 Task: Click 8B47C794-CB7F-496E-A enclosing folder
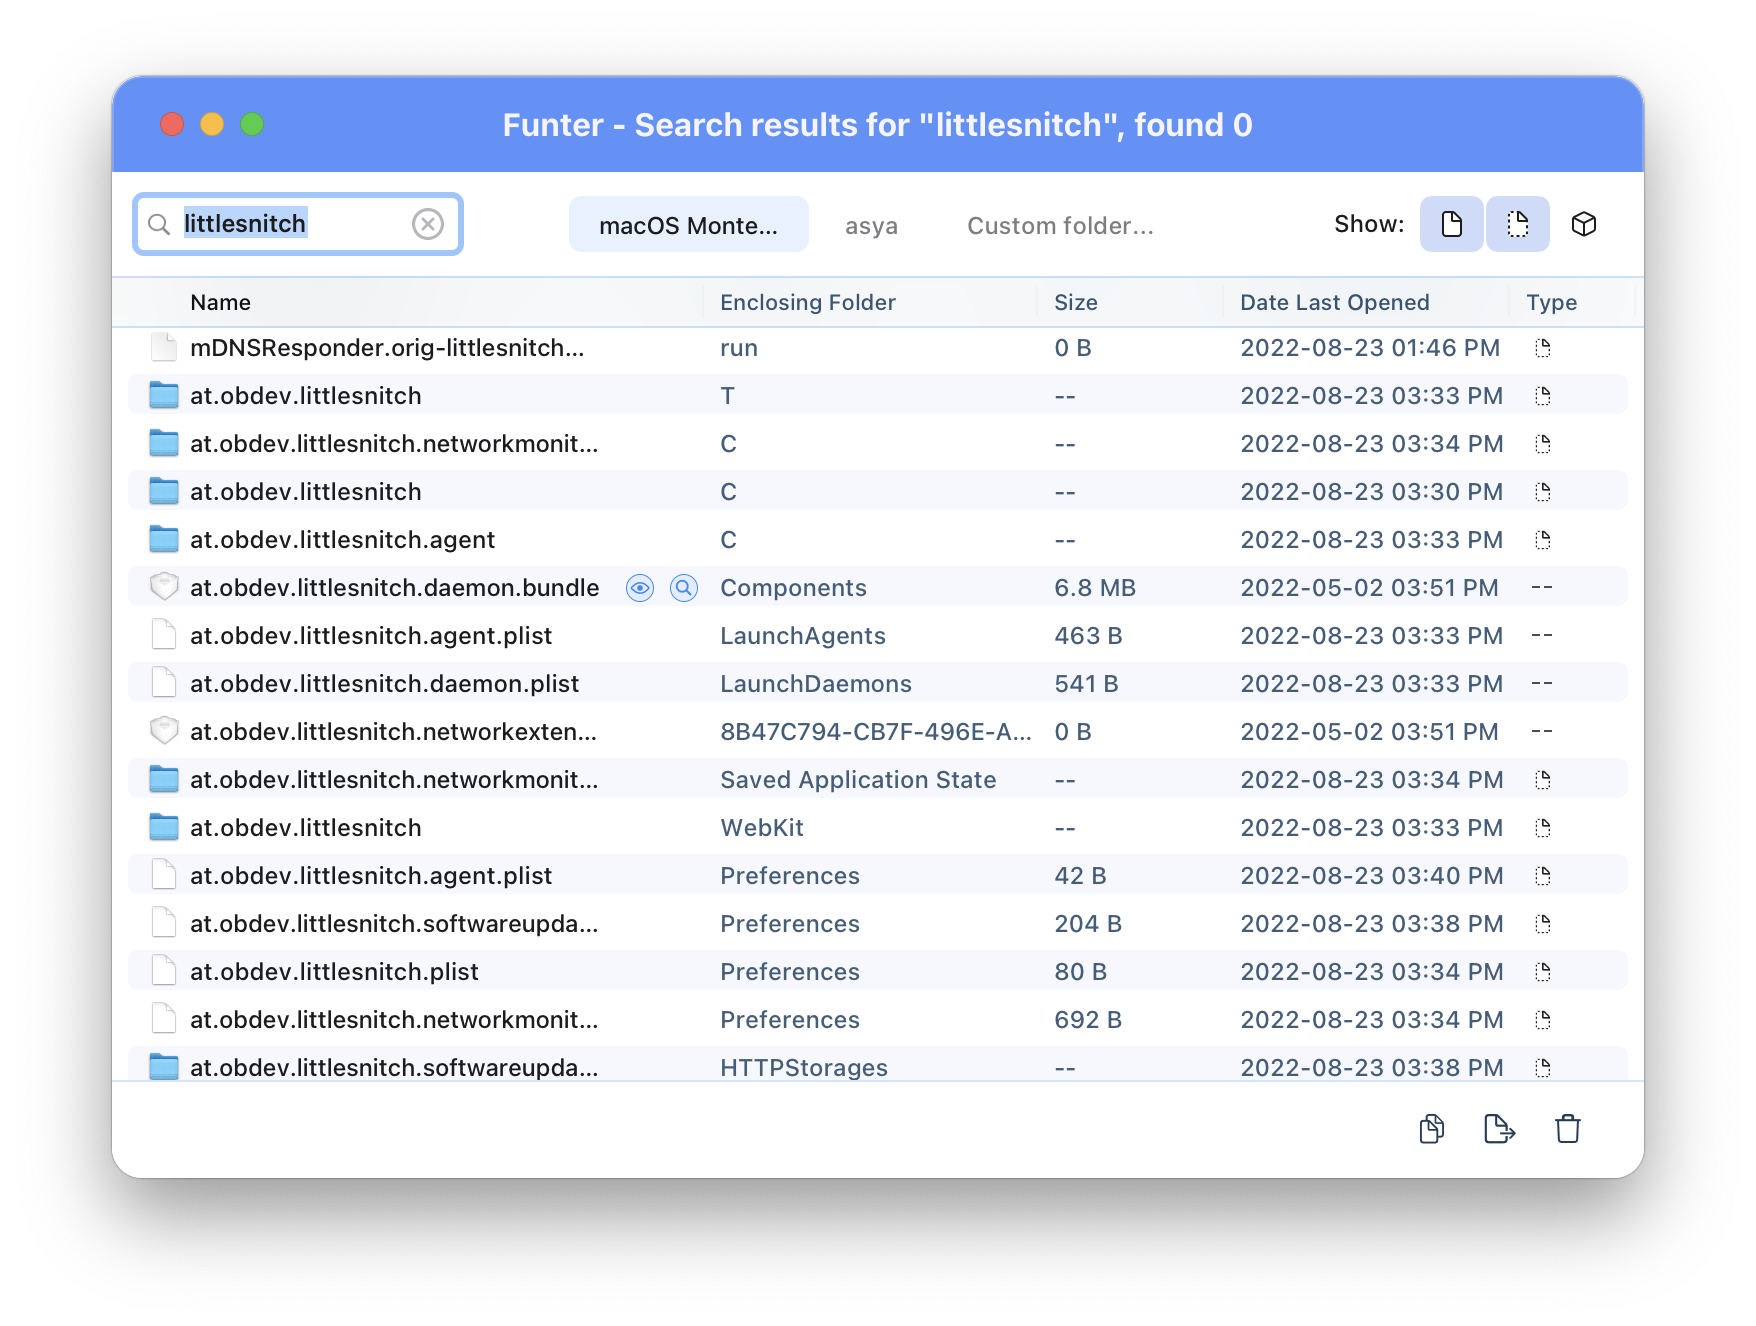[876, 732]
